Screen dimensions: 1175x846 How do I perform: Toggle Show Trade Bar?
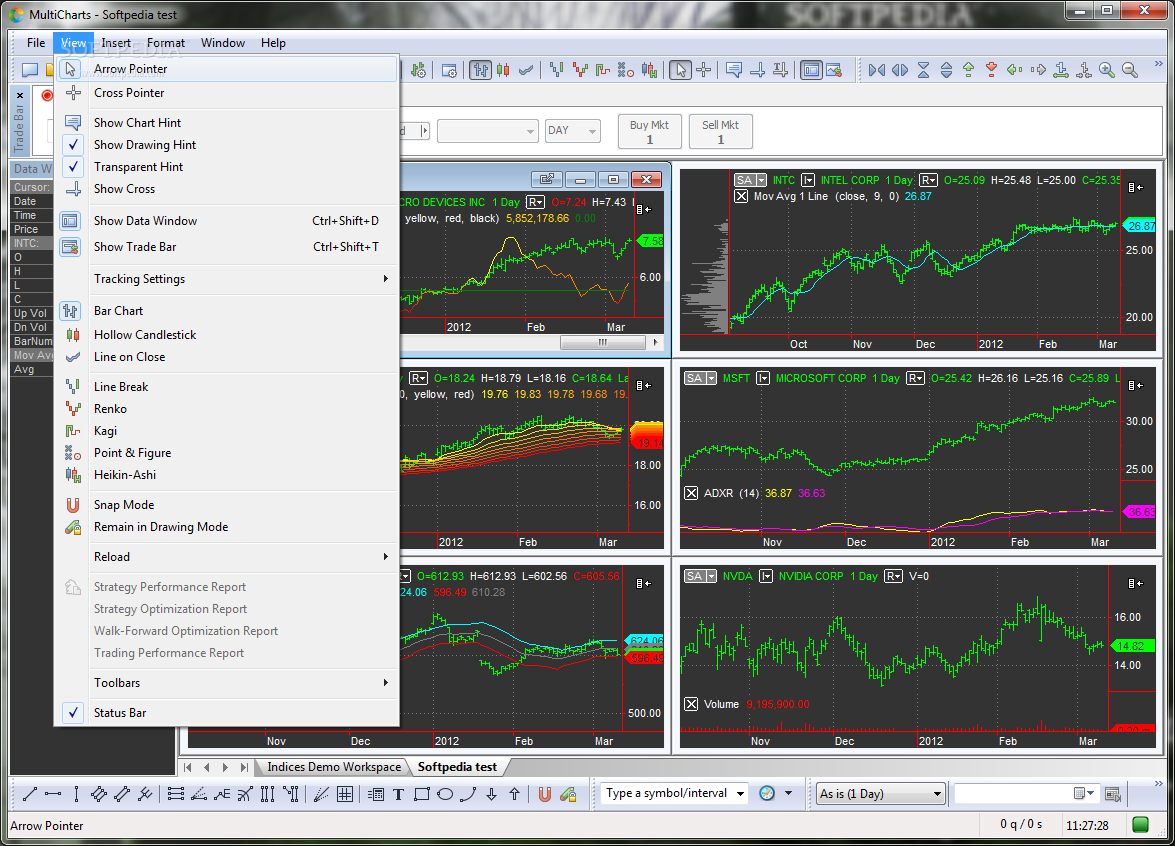point(226,247)
